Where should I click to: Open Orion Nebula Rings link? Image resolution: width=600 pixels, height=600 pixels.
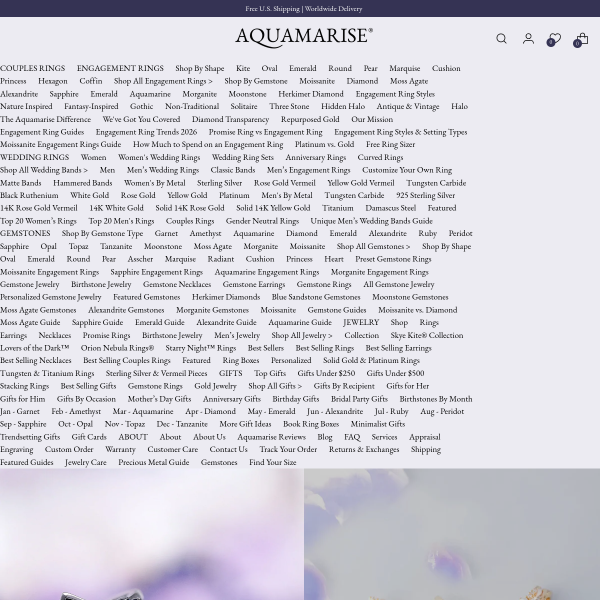click(117, 348)
